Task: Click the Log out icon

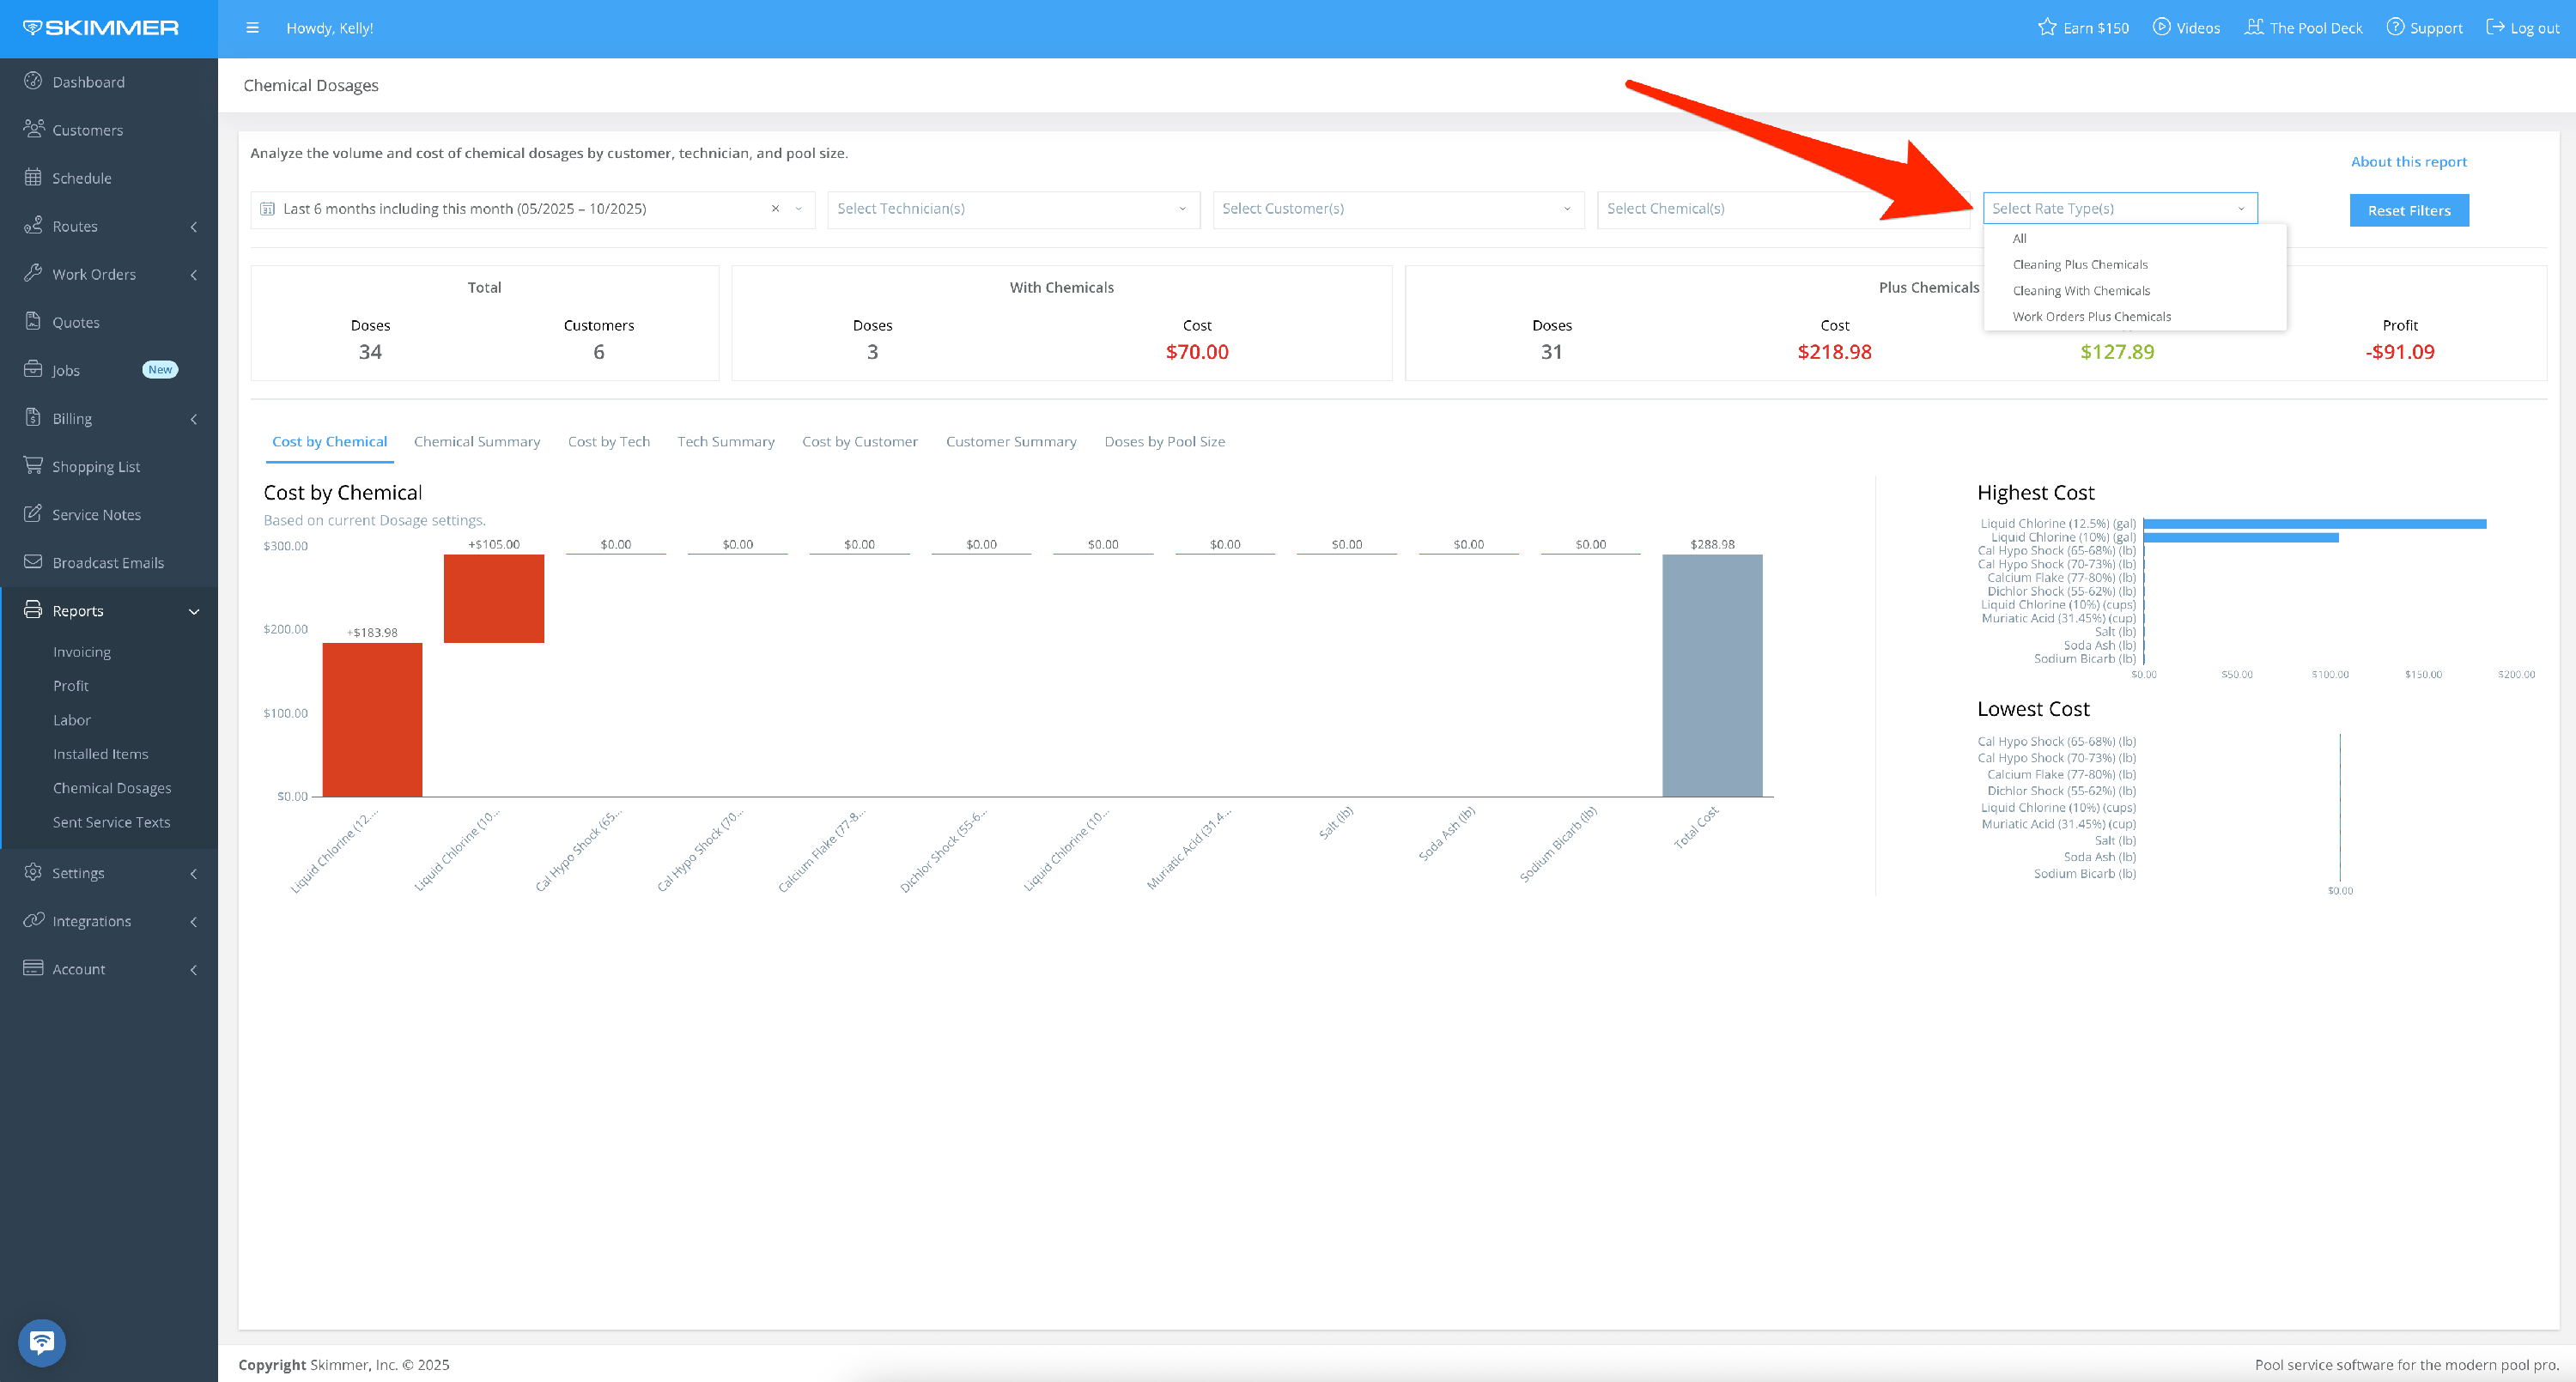Action: tap(2495, 27)
